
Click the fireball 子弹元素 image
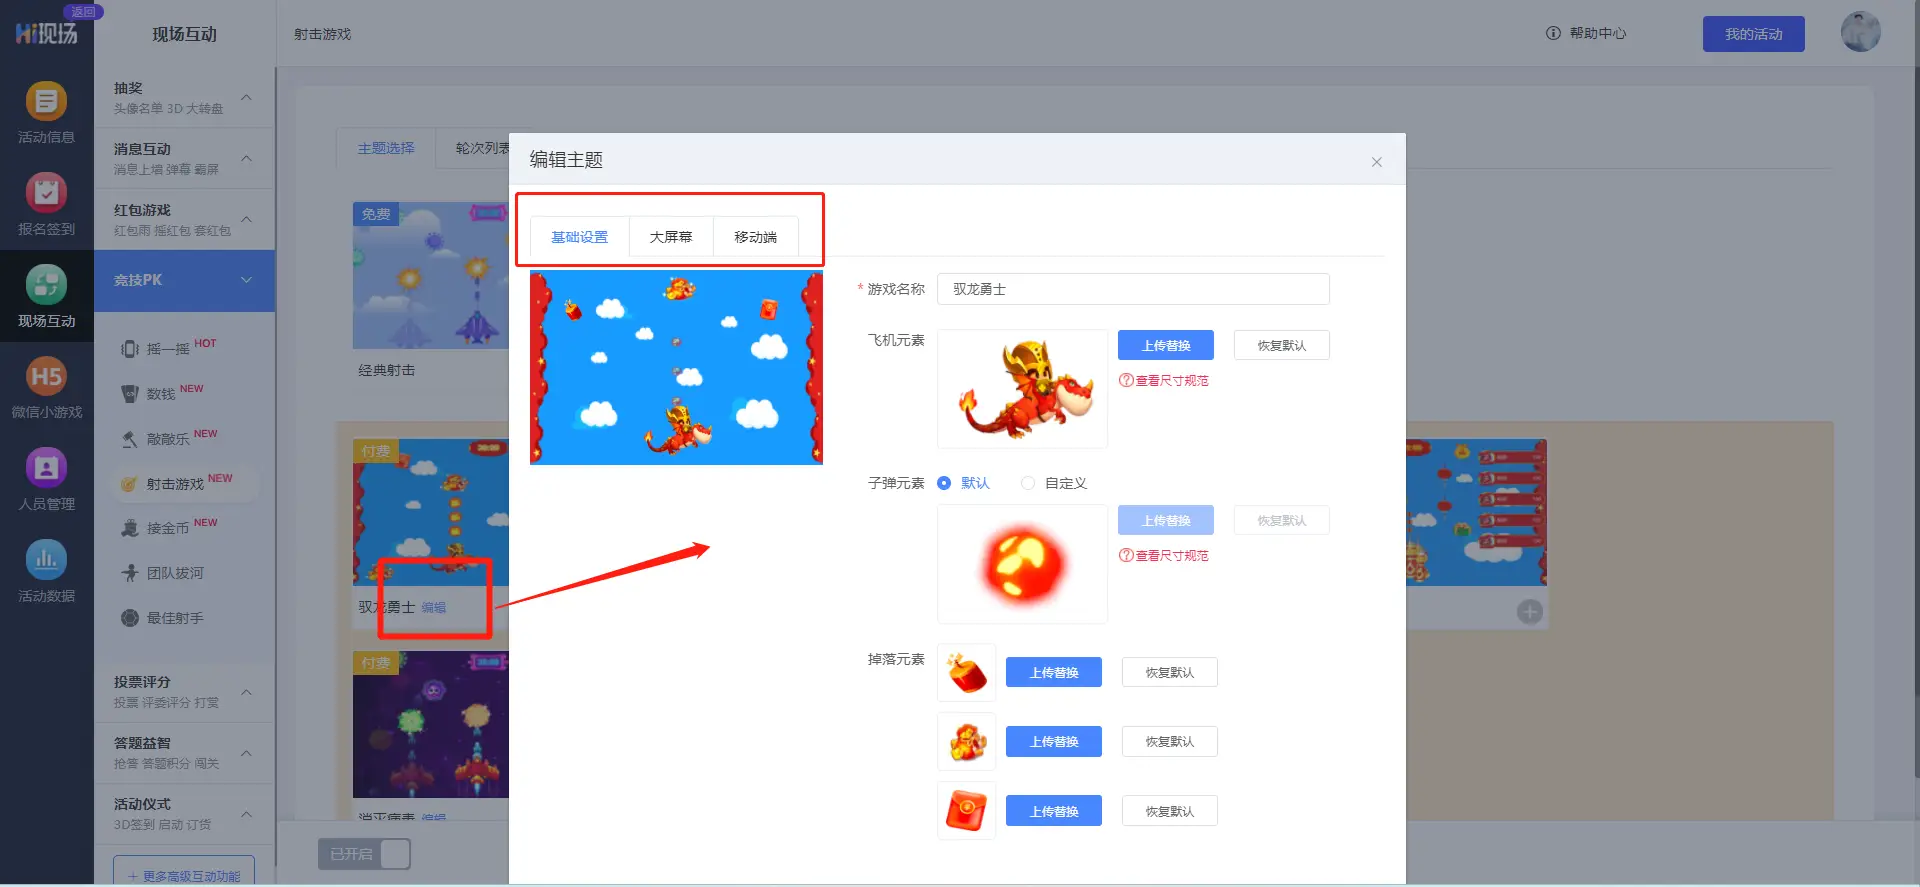point(1022,564)
